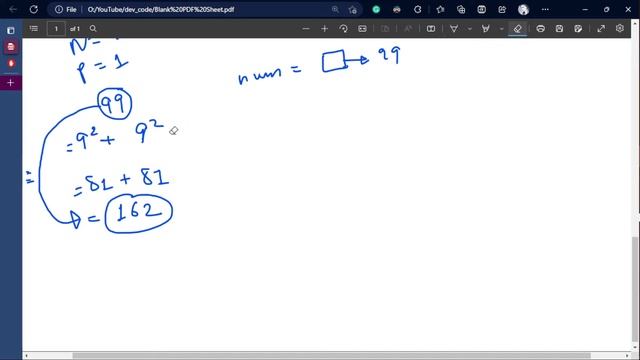Open the Favorites list
The width and height of the screenshot is (640, 360).
pos(440,9)
